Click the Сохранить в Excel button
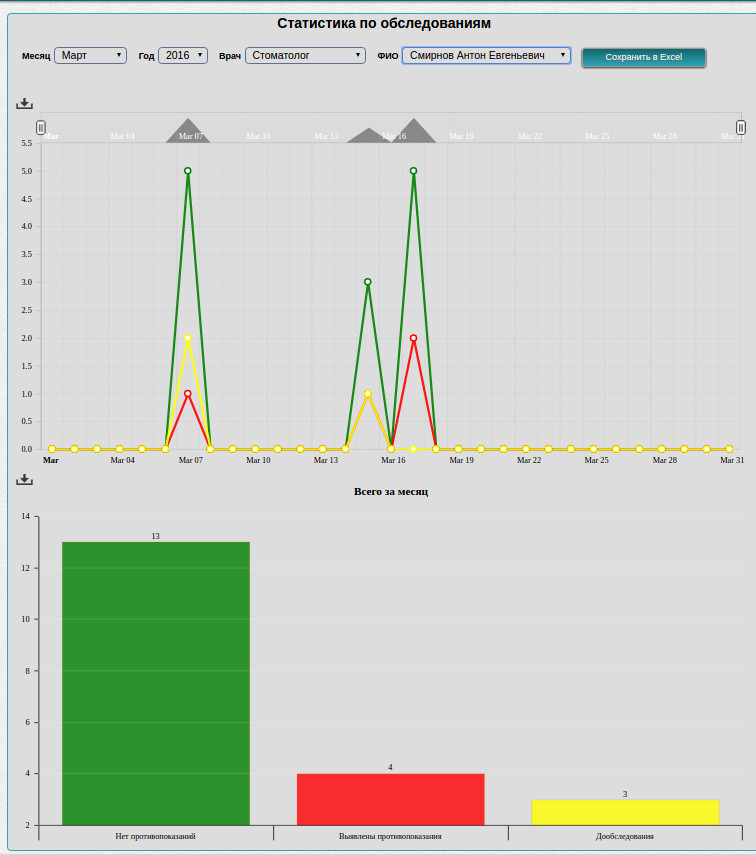The height and width of the screenshot is (855, 756). point(643,57)
